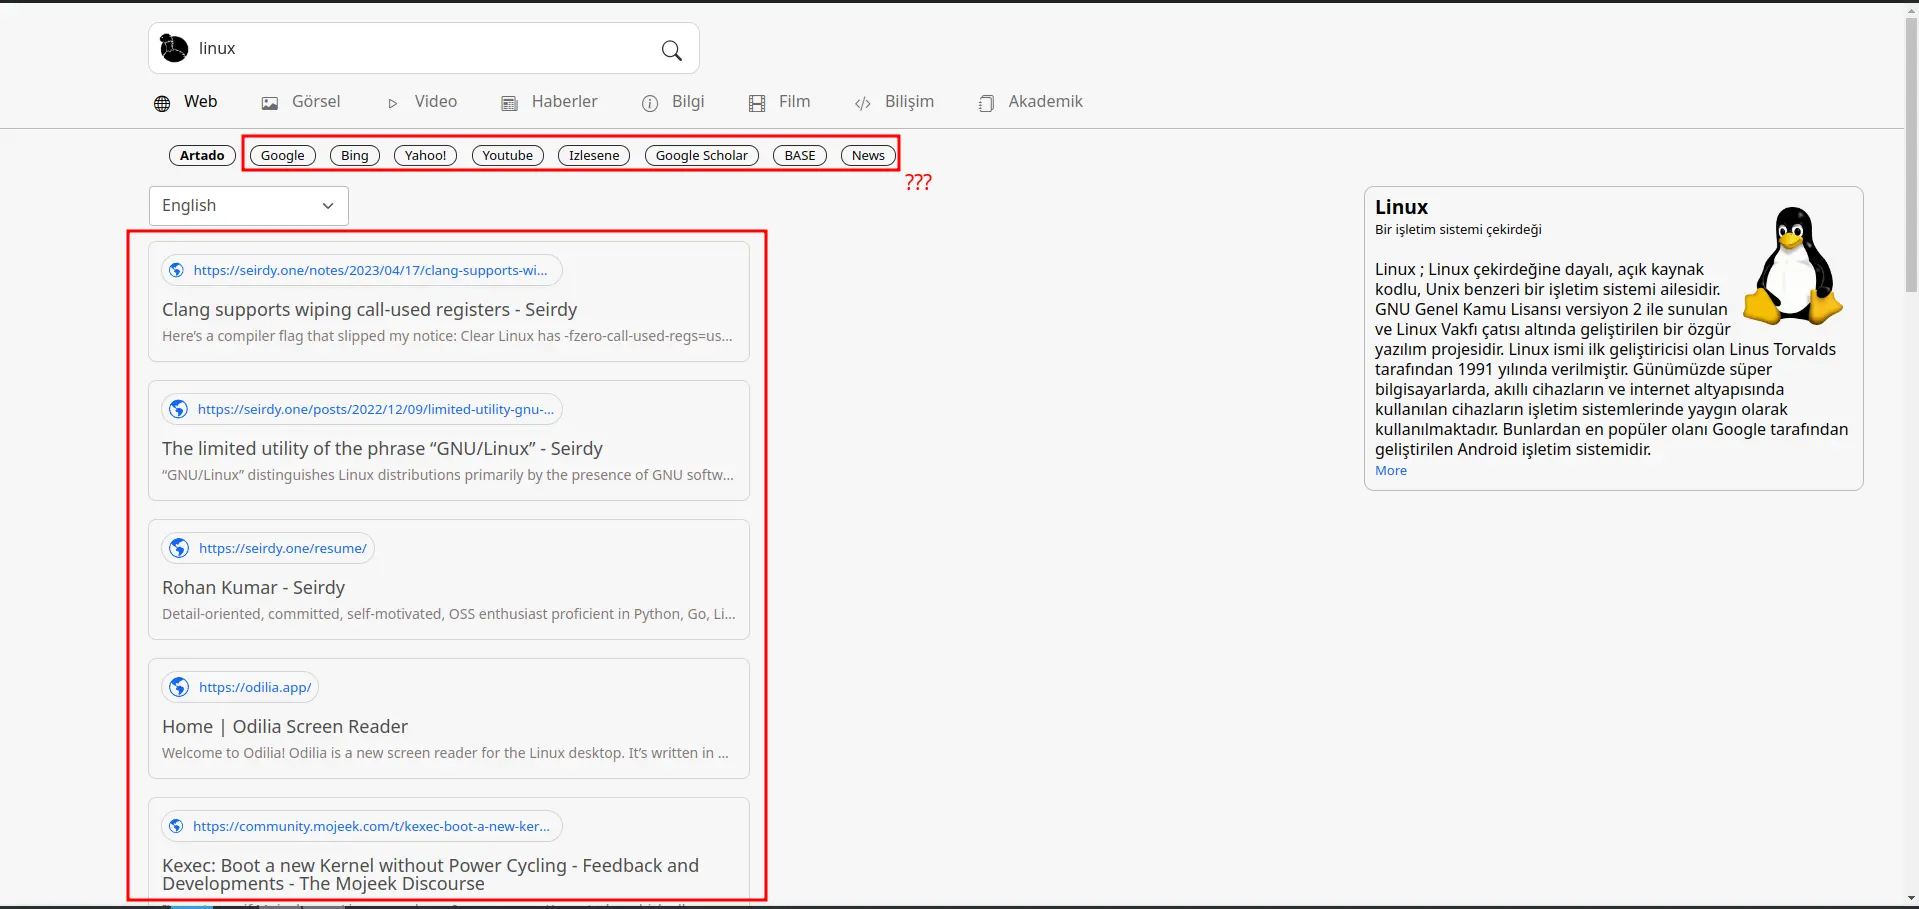Click the info icon beside Bilgi
The height and width of the screenshot is (909, 1919).
click(650, 103)
